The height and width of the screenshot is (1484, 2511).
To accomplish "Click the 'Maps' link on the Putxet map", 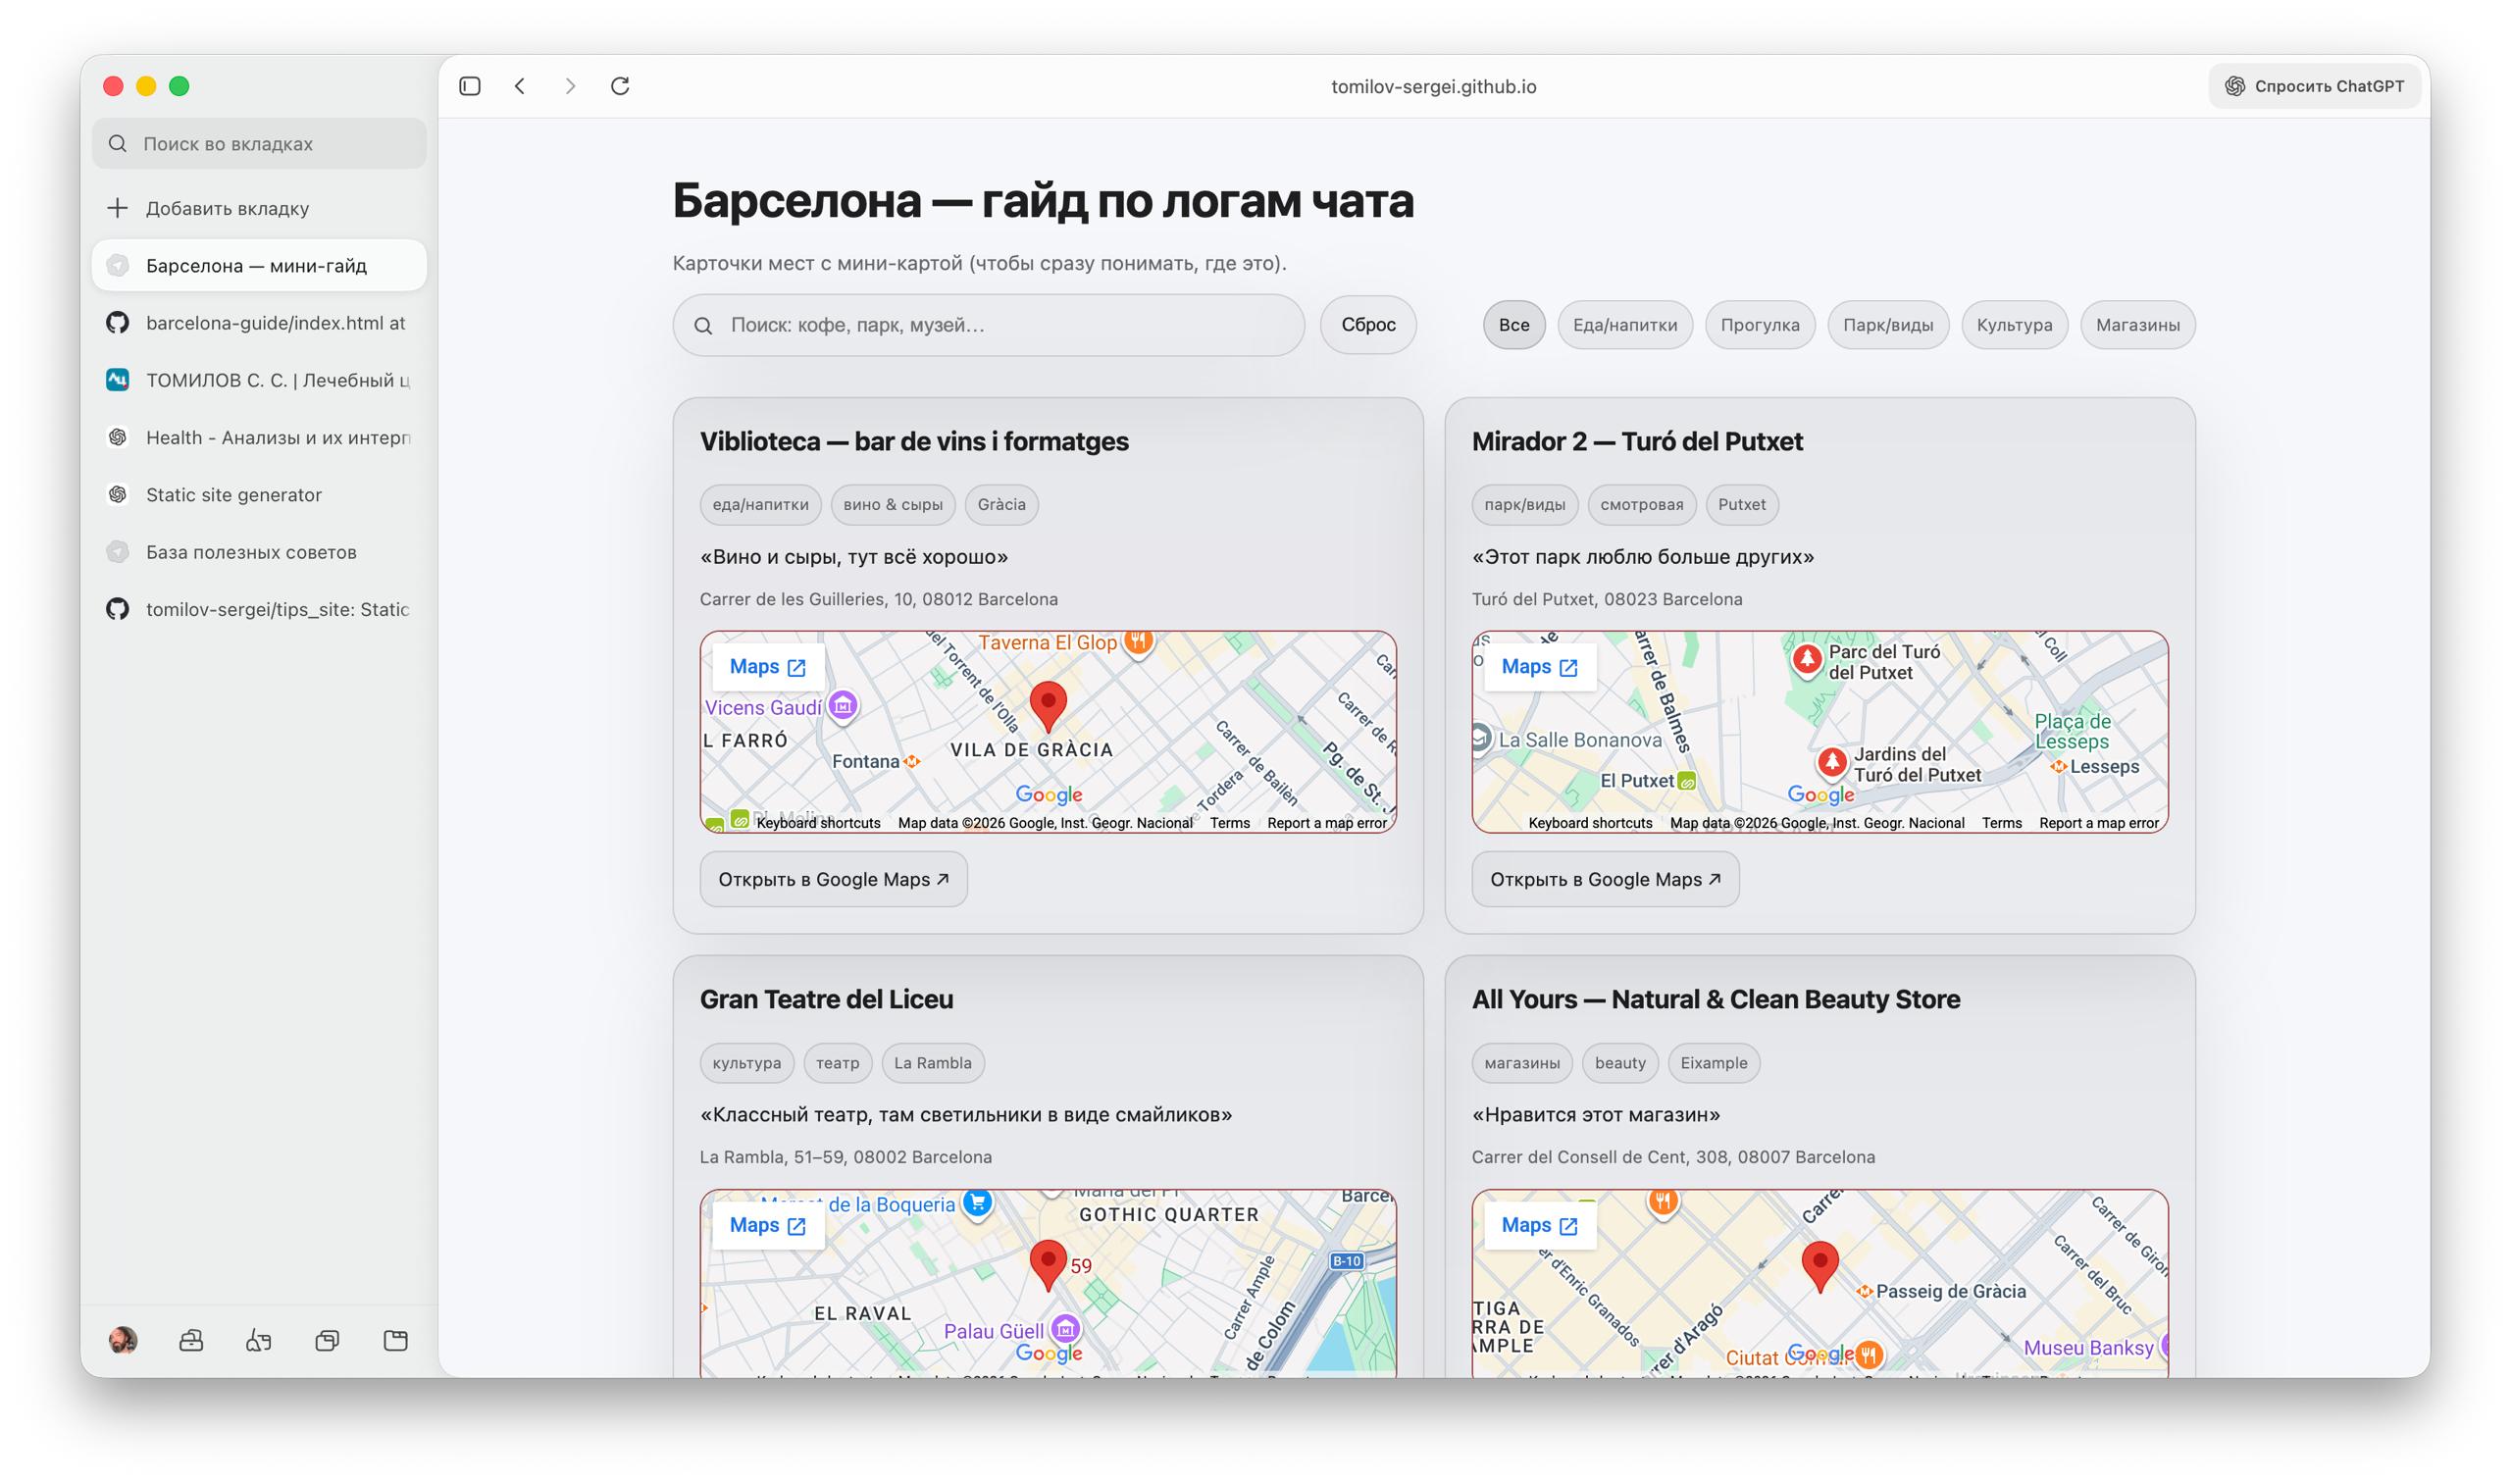I will point(1540,667).
